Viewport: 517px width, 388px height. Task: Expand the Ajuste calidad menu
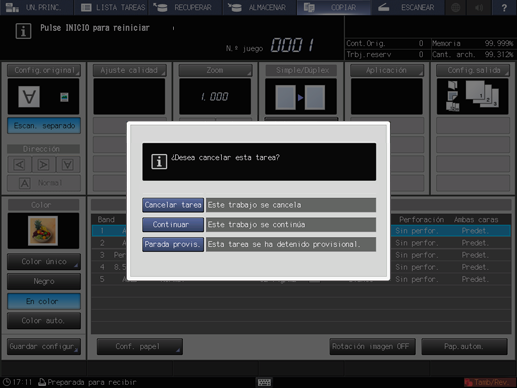[129, 70]
